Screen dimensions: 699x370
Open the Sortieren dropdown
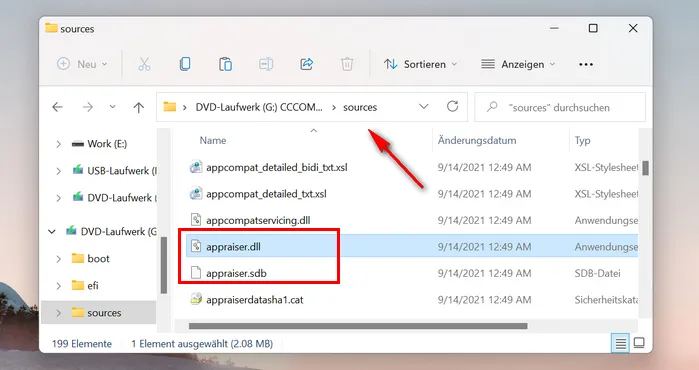(x=420, y=64)
